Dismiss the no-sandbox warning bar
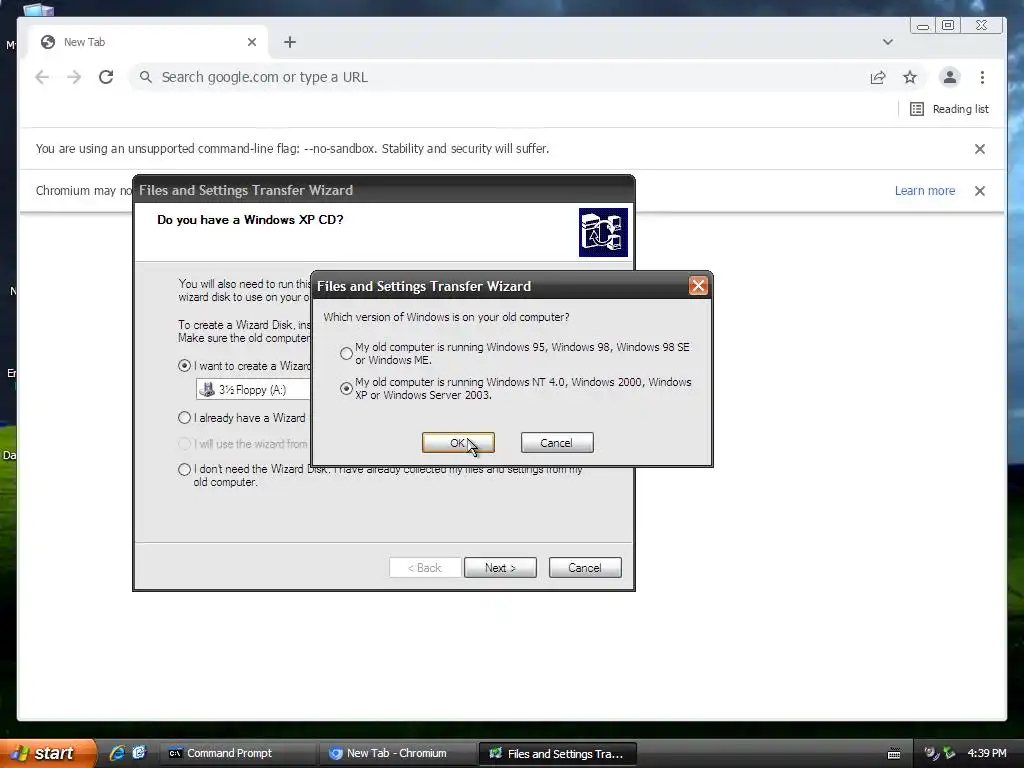 pos(980,149)
